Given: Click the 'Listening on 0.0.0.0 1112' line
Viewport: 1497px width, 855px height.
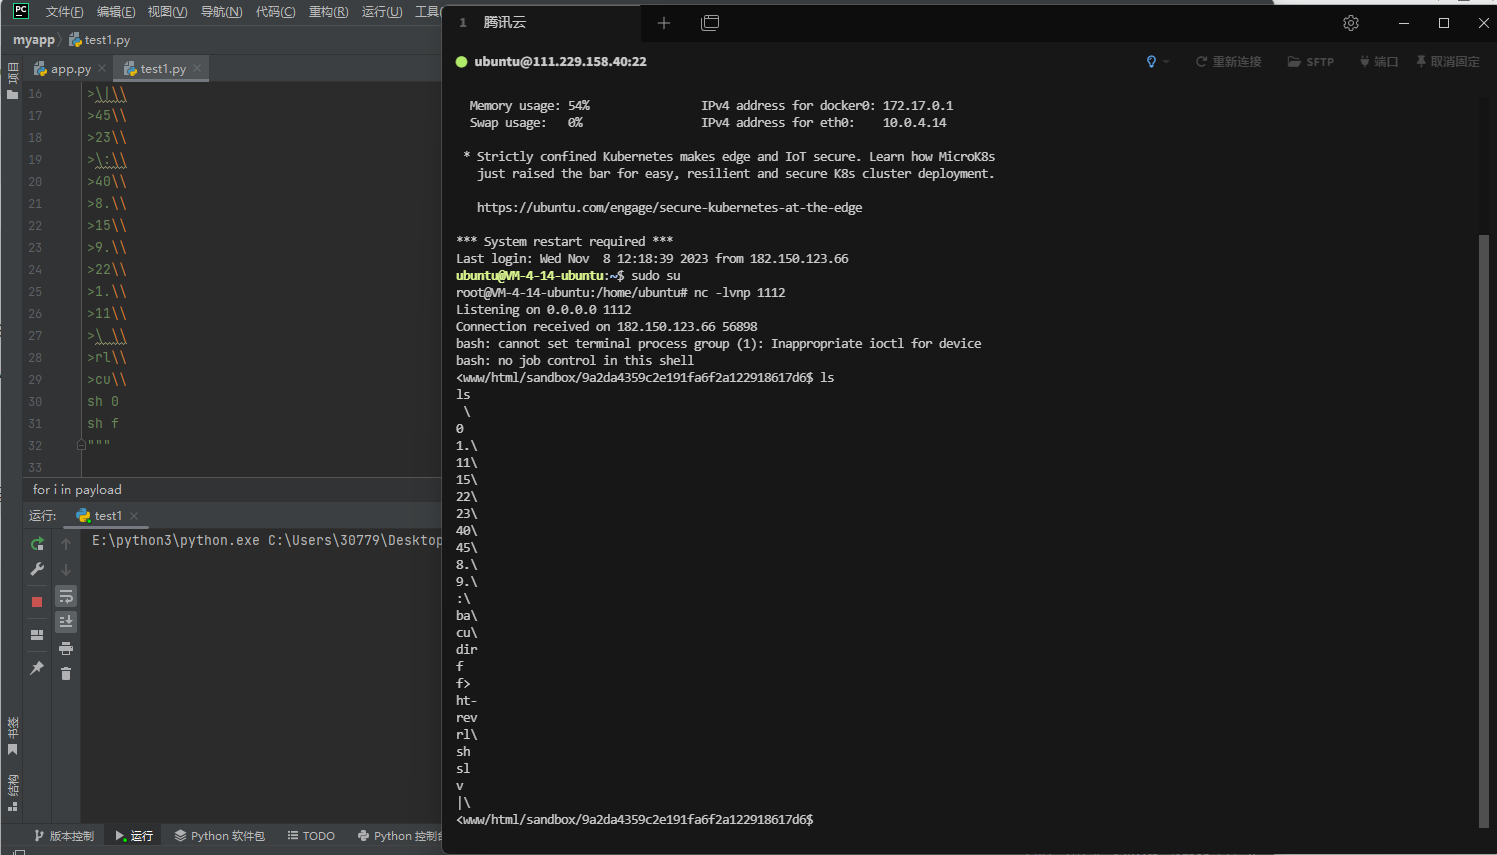Looking at the screenshot, I should click(x=544, y=310).
